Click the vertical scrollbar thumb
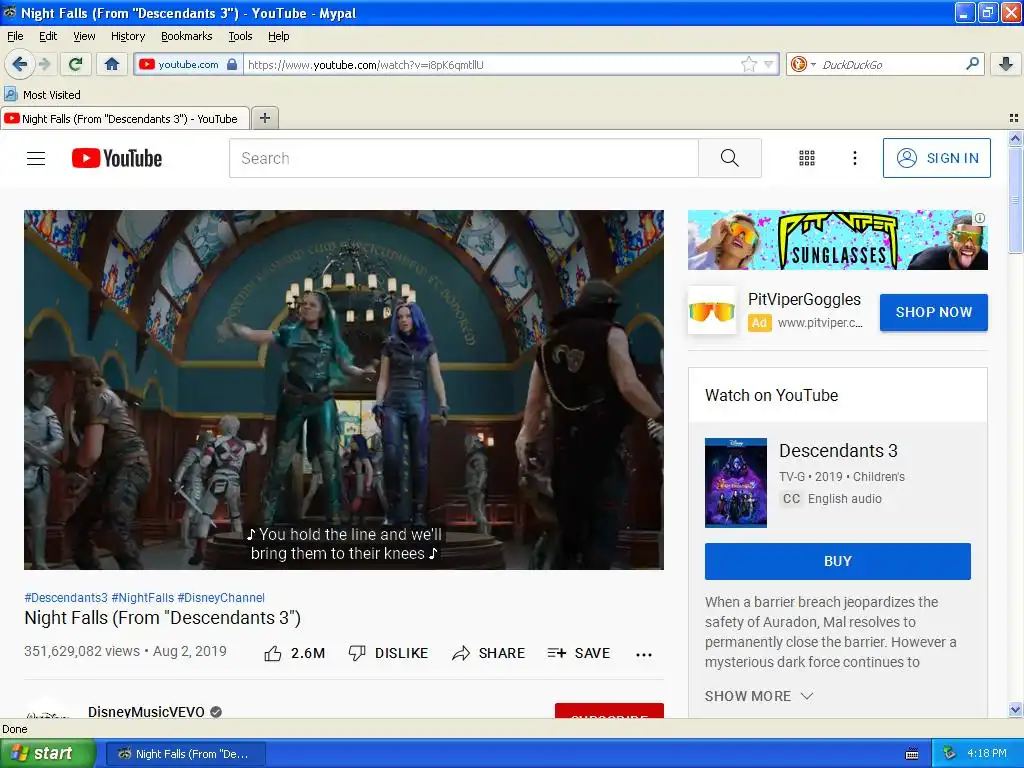 (x=1015, y=200)
